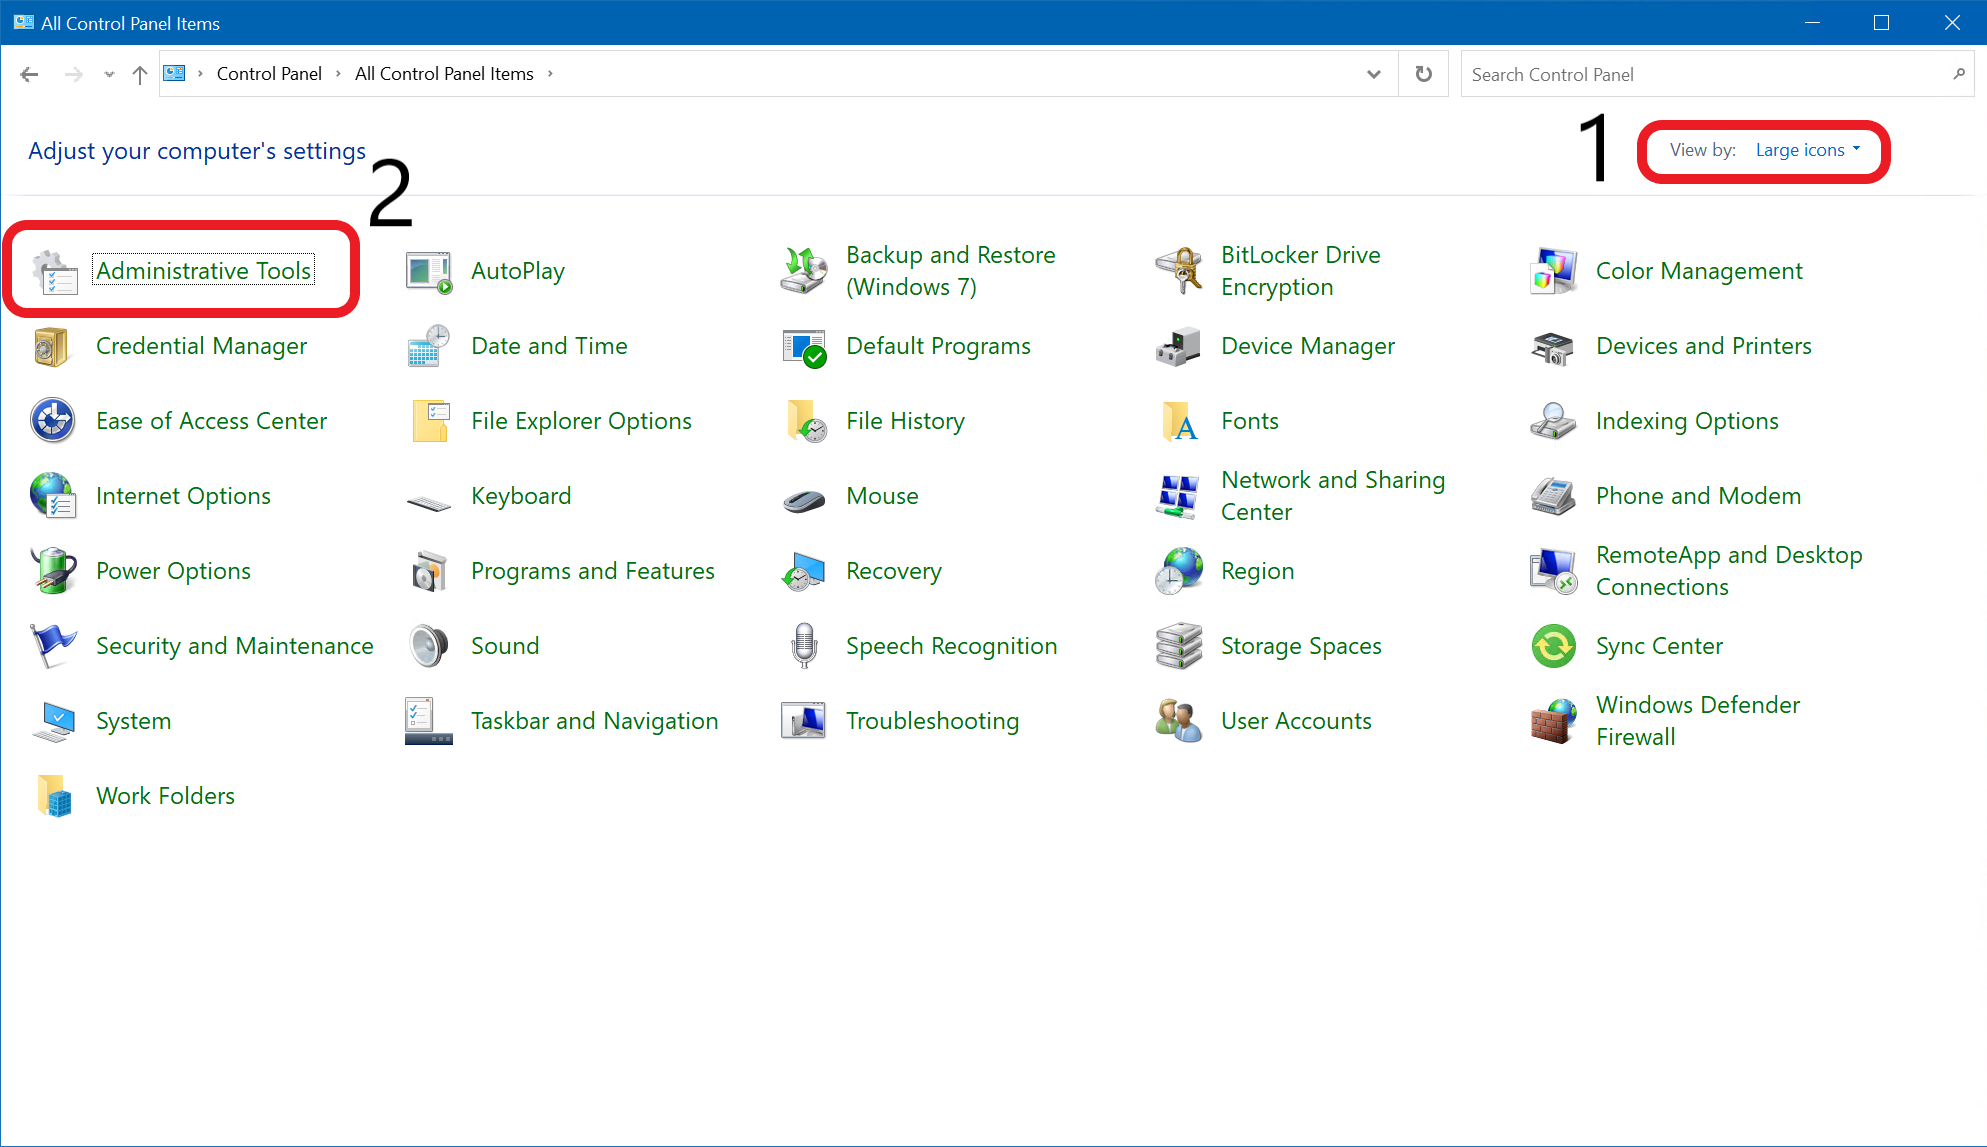The width and height of the screenshot is (1987, 1147).
Task: Open the Ease of Access Center icon
Action: point(54,422)
